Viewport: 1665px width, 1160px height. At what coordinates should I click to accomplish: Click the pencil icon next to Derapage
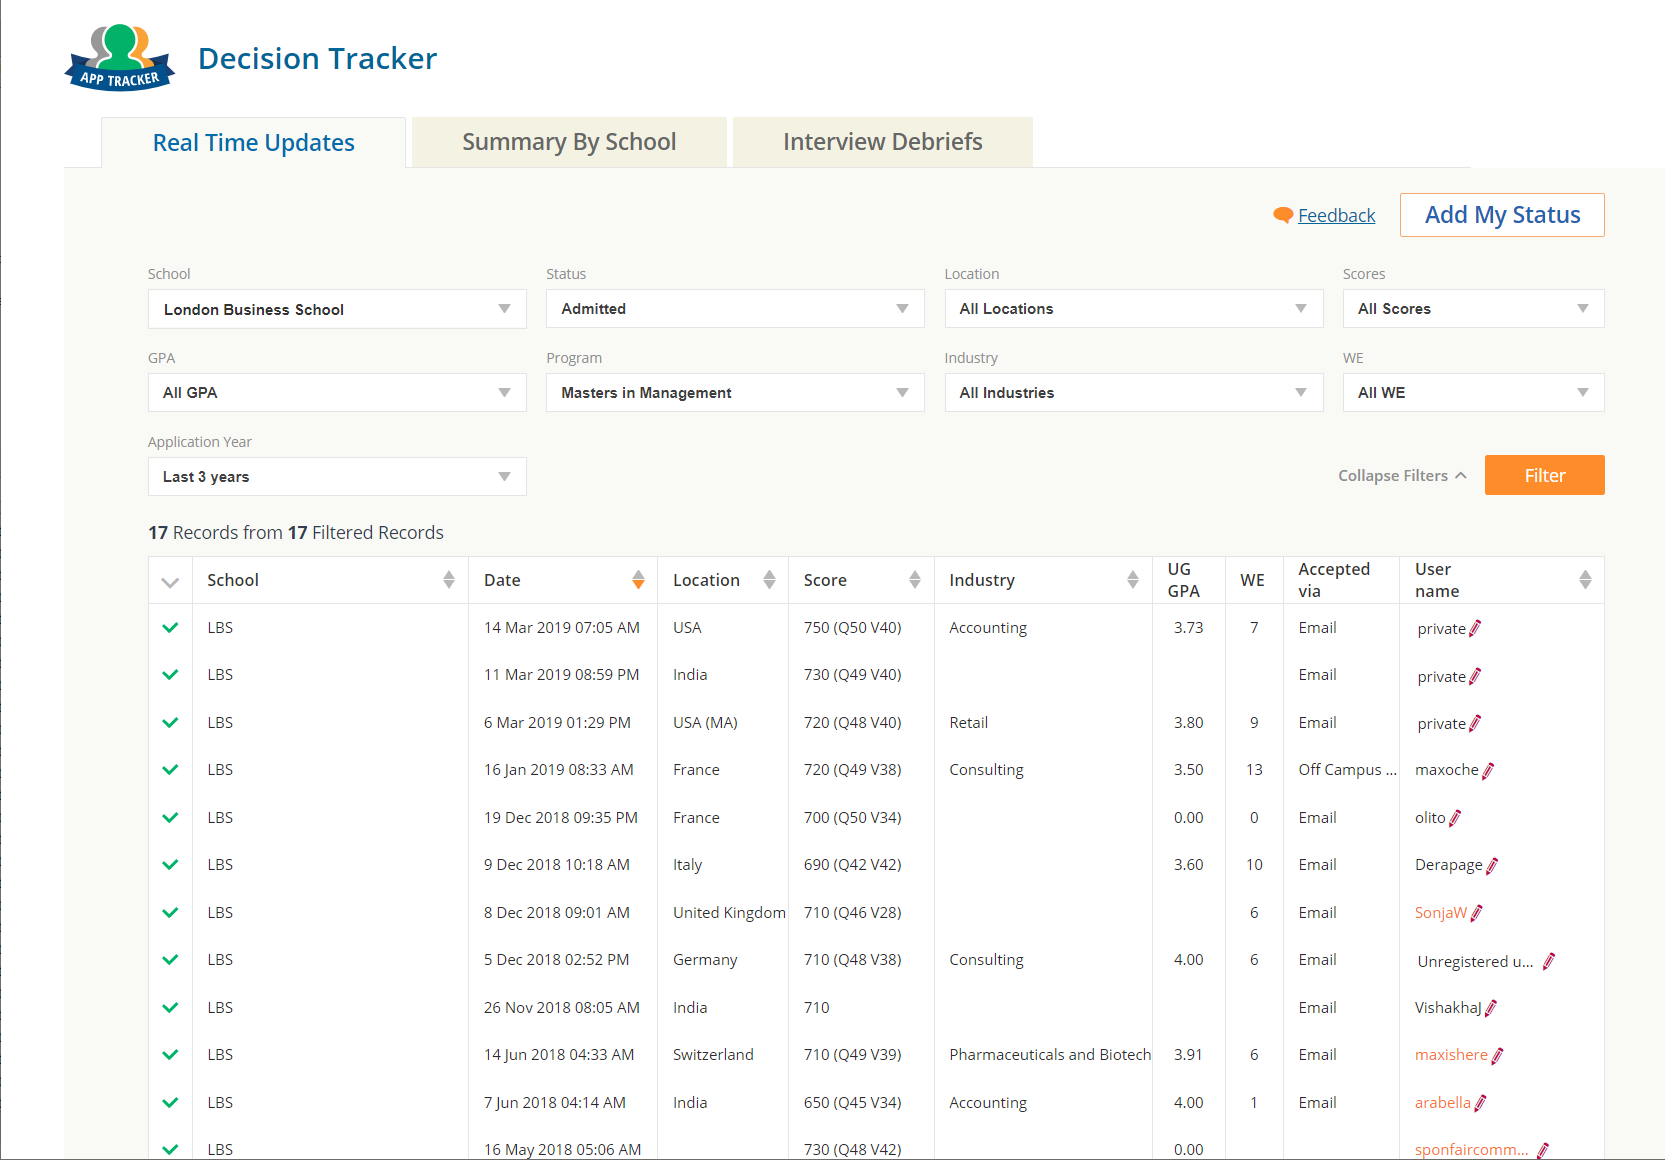pyautogui.click(x=1492, y=866)
